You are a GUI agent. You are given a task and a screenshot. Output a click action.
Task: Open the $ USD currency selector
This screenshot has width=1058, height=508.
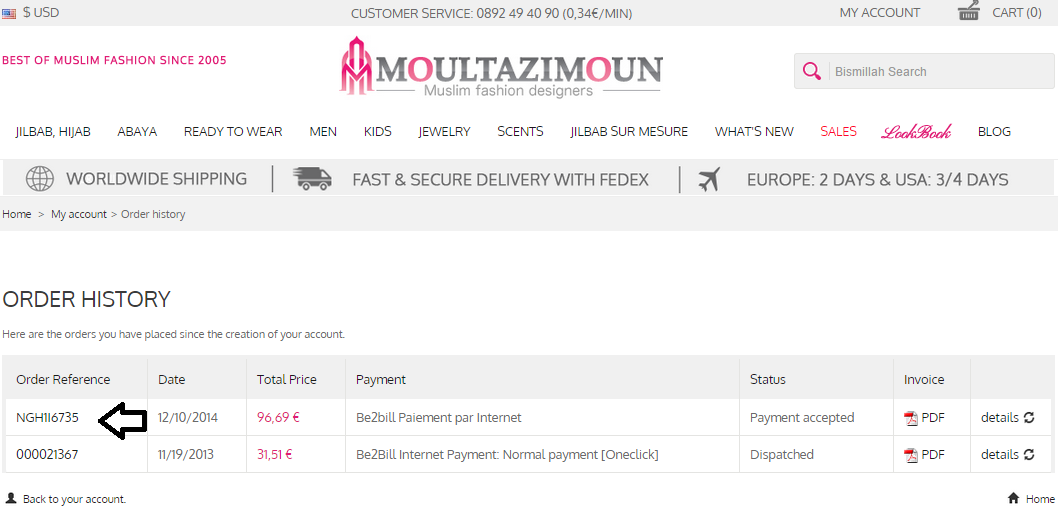click(x=41, y=13)
